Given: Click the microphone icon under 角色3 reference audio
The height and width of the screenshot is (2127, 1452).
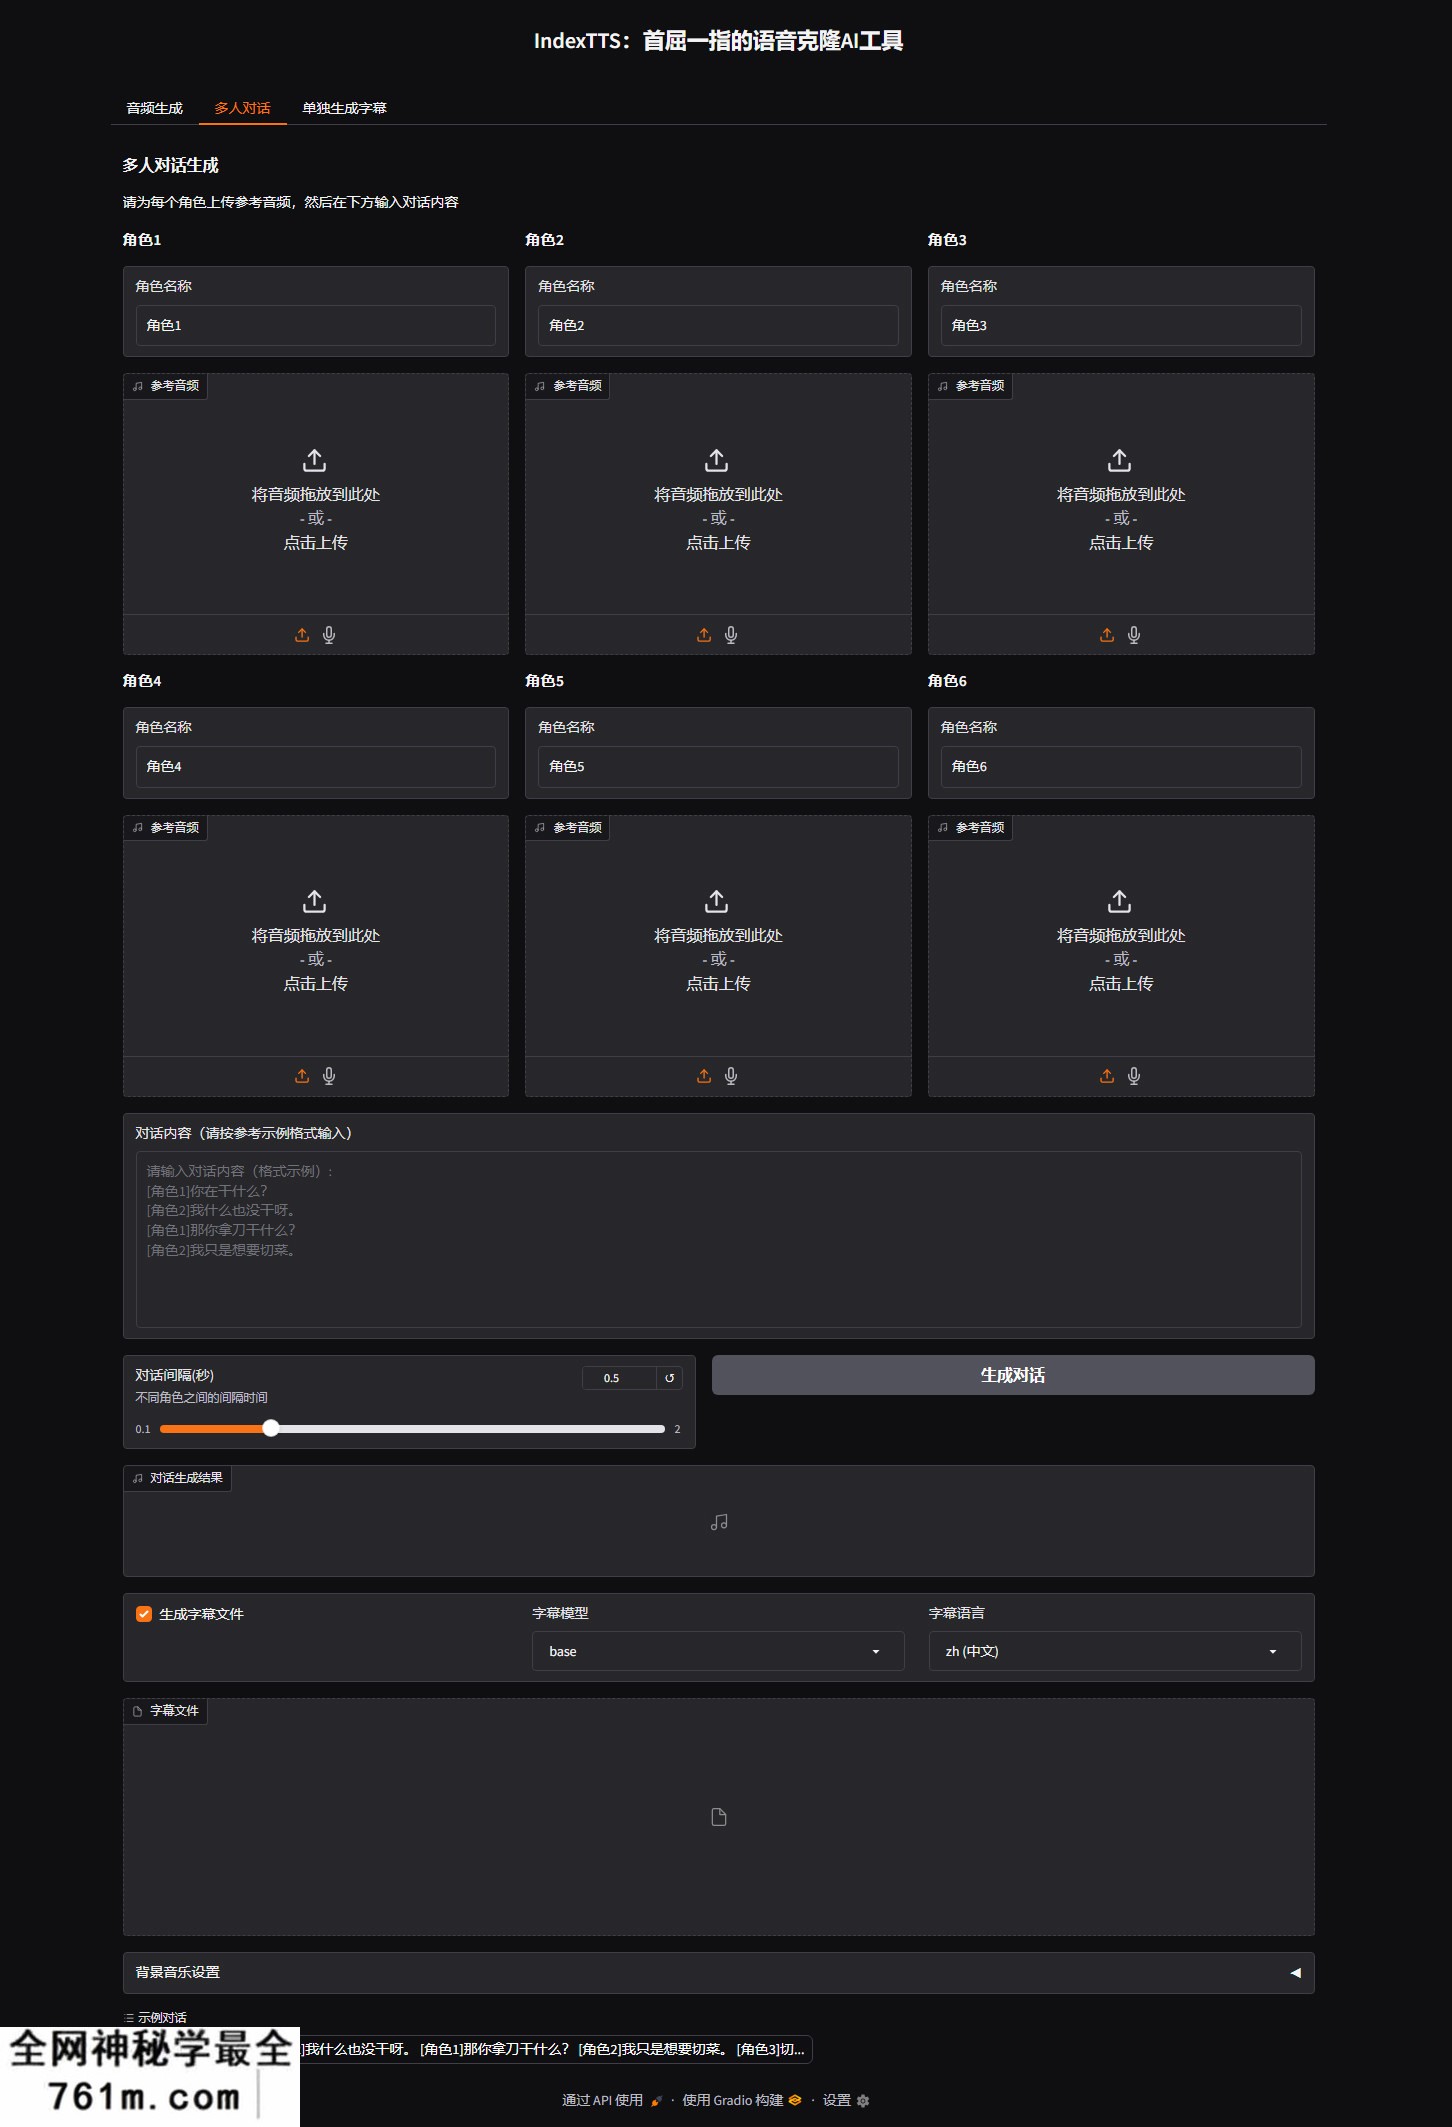Looking at the screenshot, I should tap(1134, 635).
